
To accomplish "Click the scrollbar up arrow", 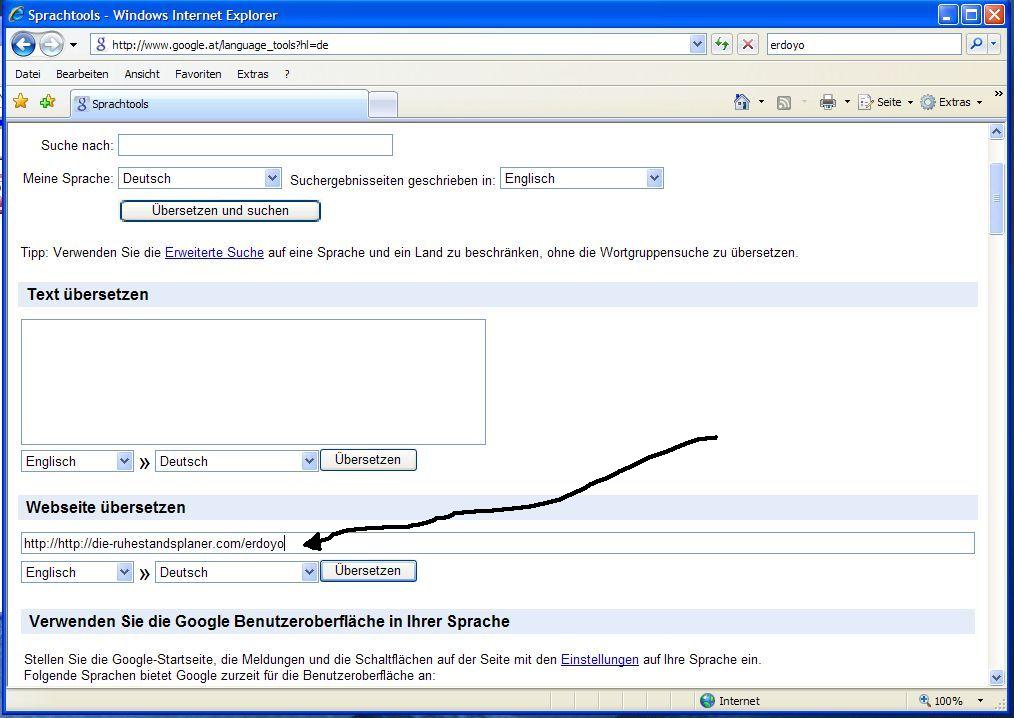I will pos(997,132).
